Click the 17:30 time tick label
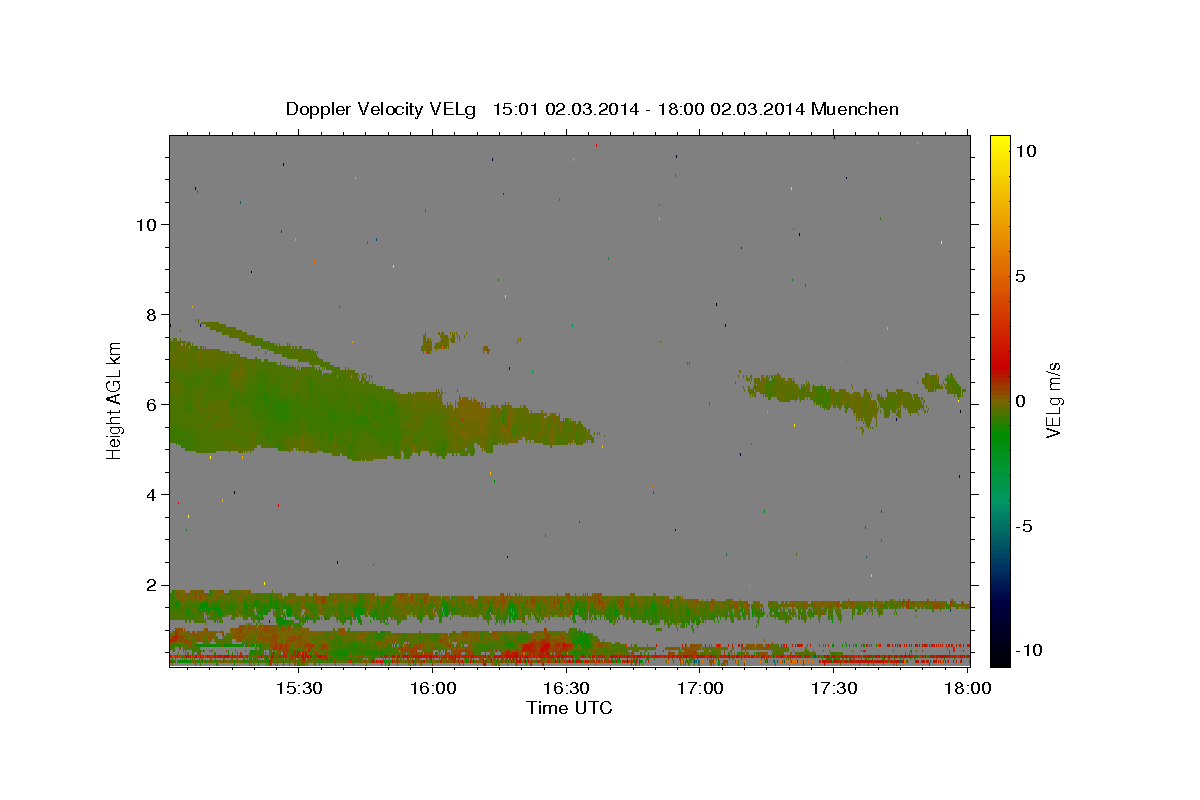The image size is (1200, 800). pos(834,689)
